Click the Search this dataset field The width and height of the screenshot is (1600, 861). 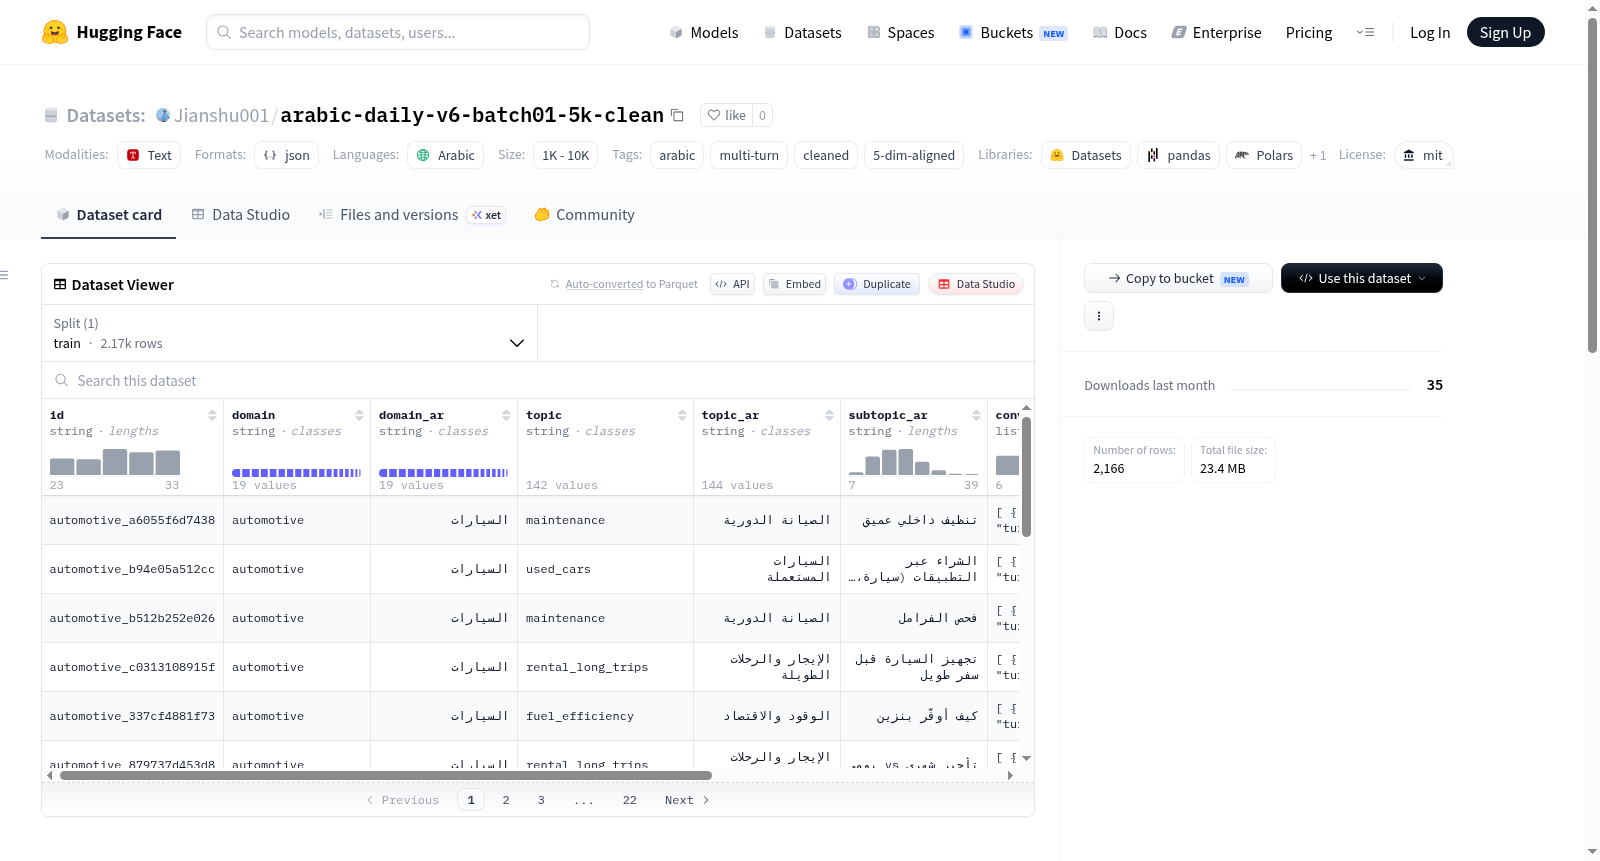(x=538, y=380)
